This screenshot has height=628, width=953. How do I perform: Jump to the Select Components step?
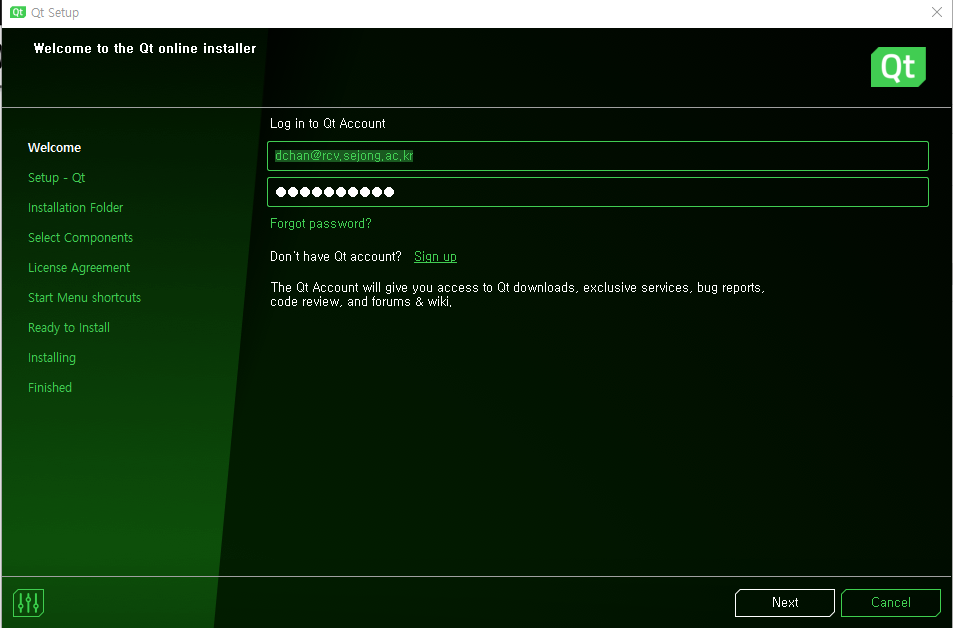[80, 238]
